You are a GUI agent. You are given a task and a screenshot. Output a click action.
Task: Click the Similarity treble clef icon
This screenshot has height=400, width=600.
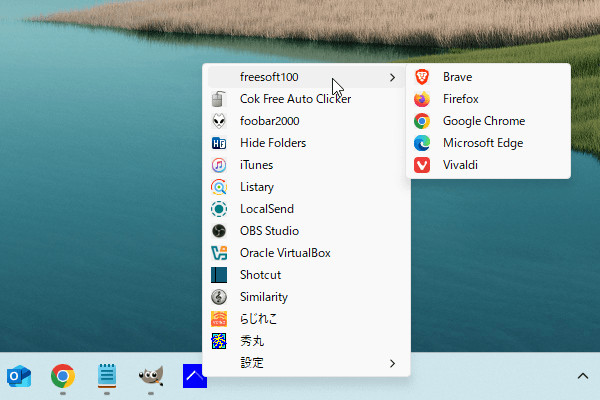[x=219, y=297]
